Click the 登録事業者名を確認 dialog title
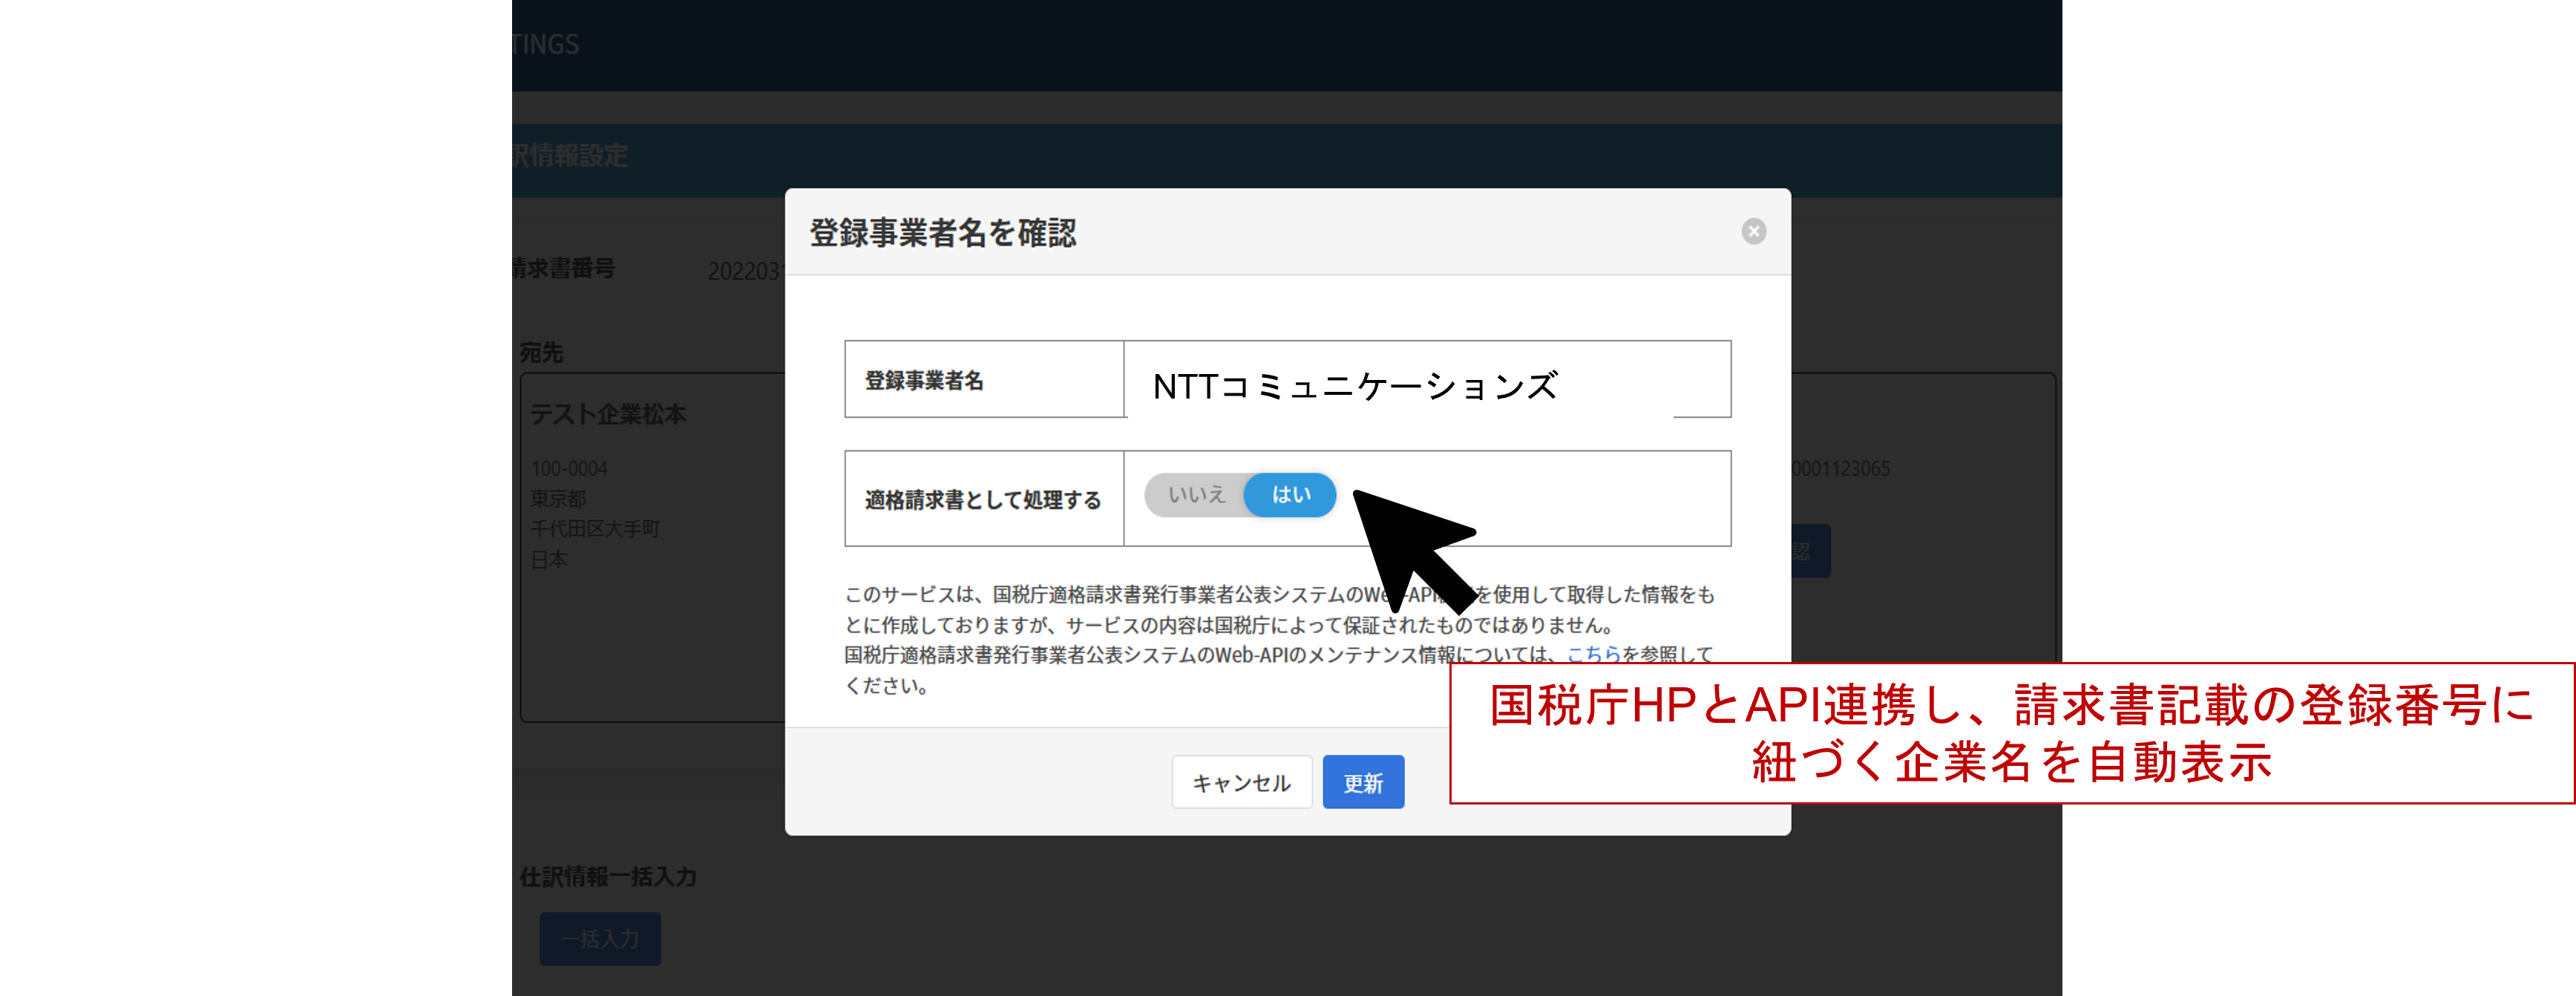The height and width of the screenshot is (996, 2576). tap(943, 233)
